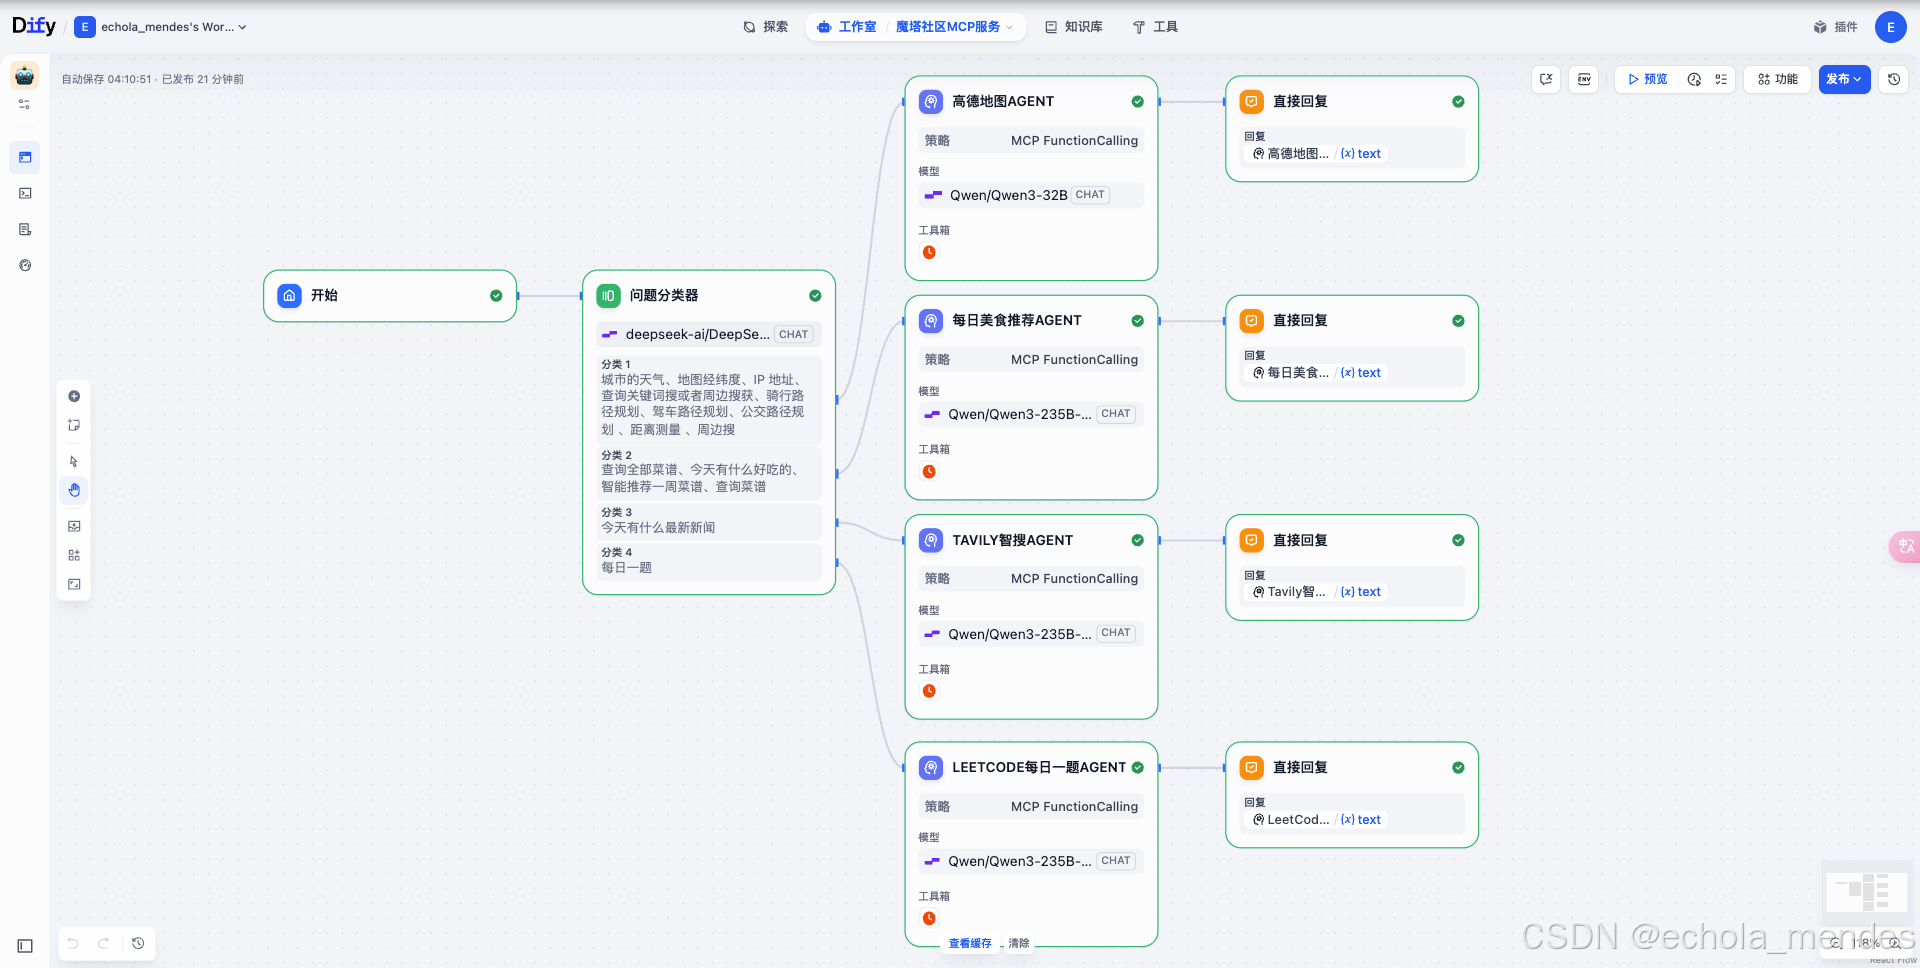Select the 开始 start node
The image size is (1920, 968).
point(390,296)
